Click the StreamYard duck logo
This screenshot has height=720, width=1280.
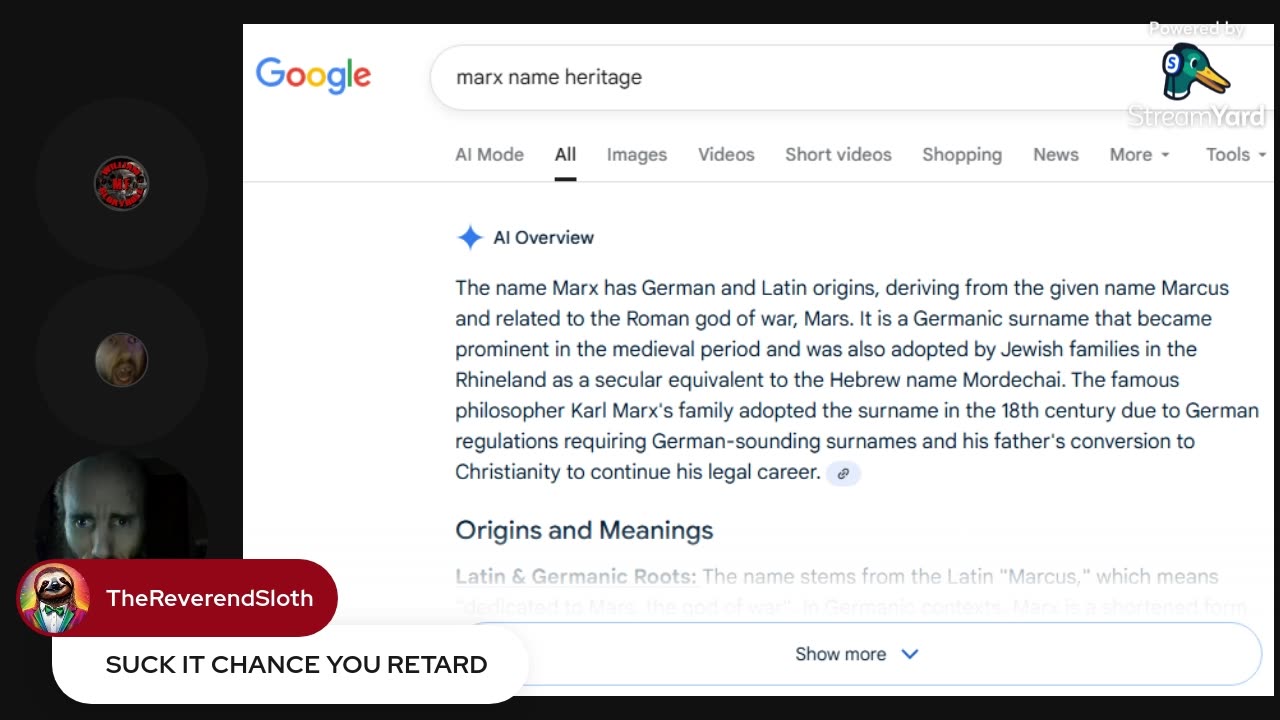pyautogui.click(x=1193, y=72)
